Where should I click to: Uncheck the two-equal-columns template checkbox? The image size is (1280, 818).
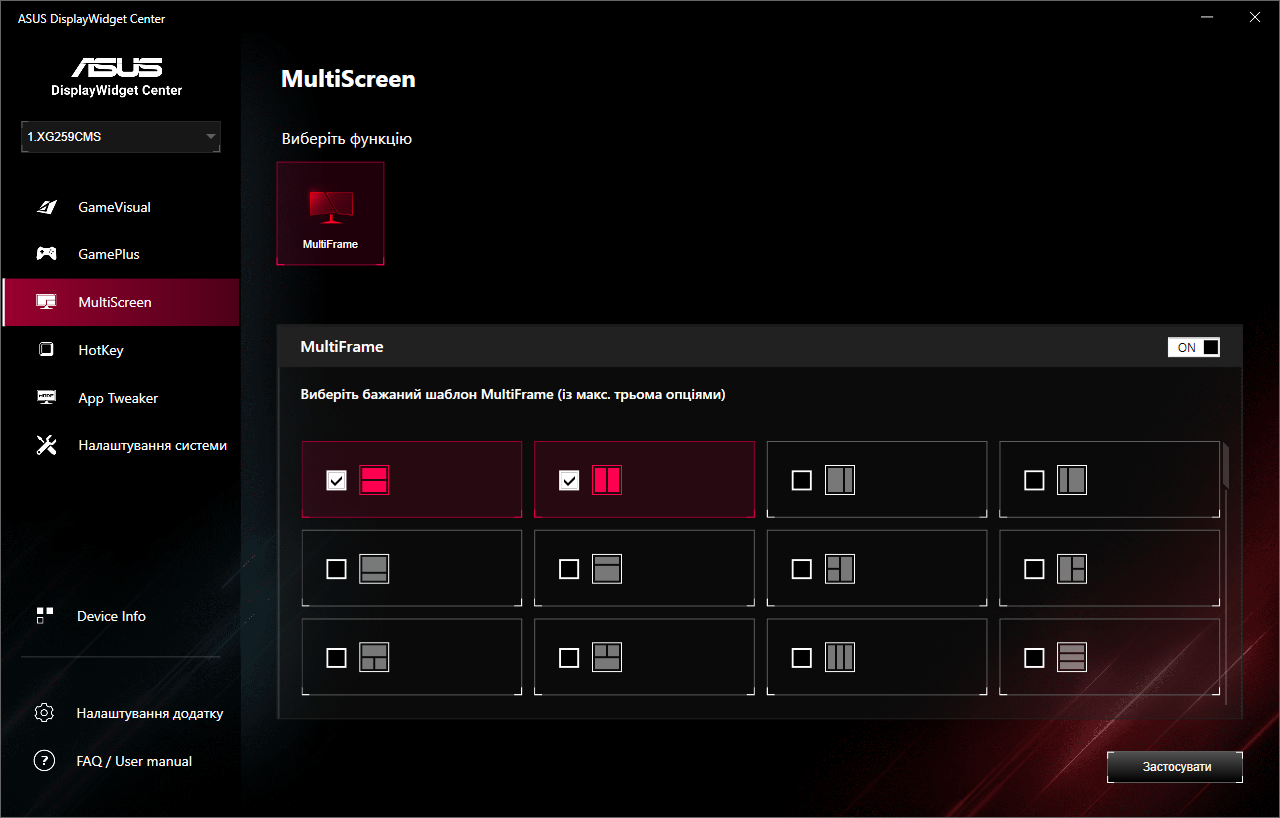click(x=569, y=481)
